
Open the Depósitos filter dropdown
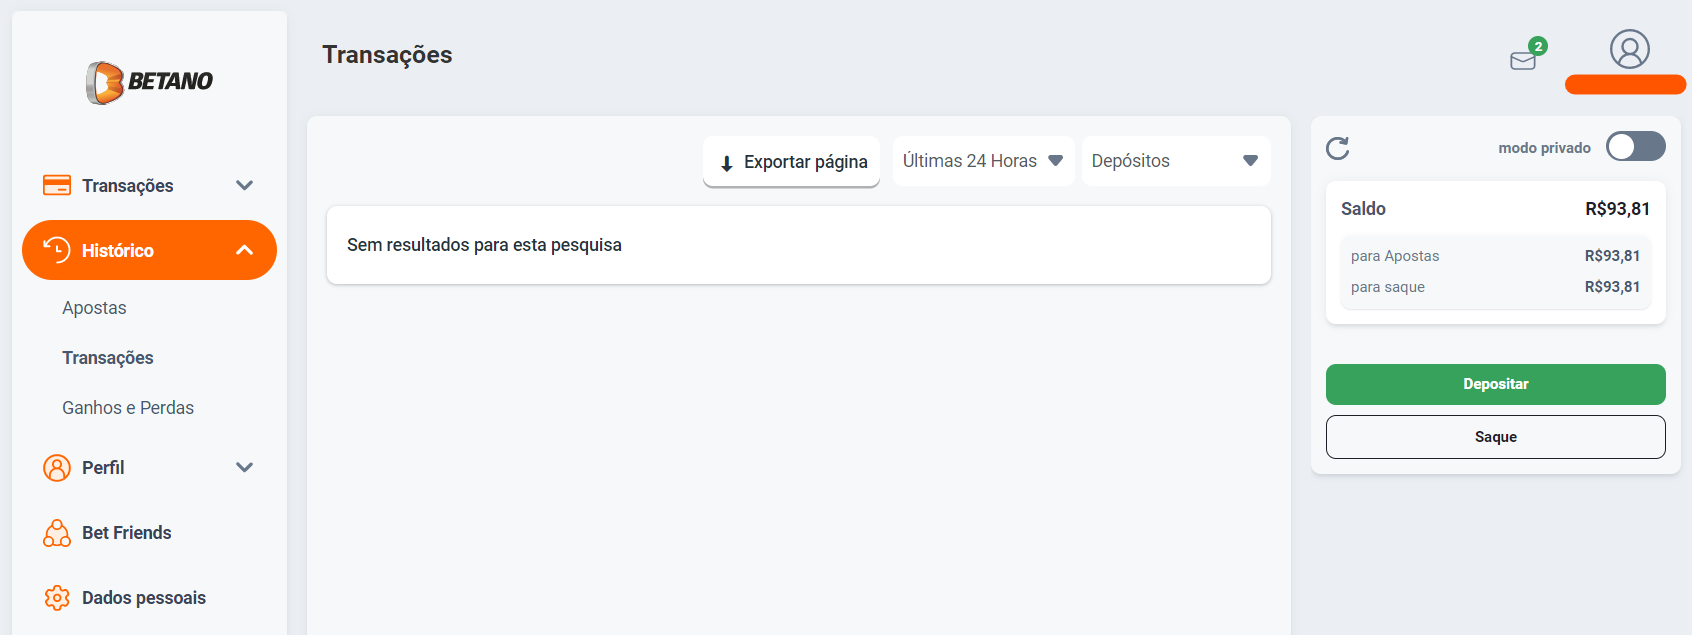(1175, 161)
